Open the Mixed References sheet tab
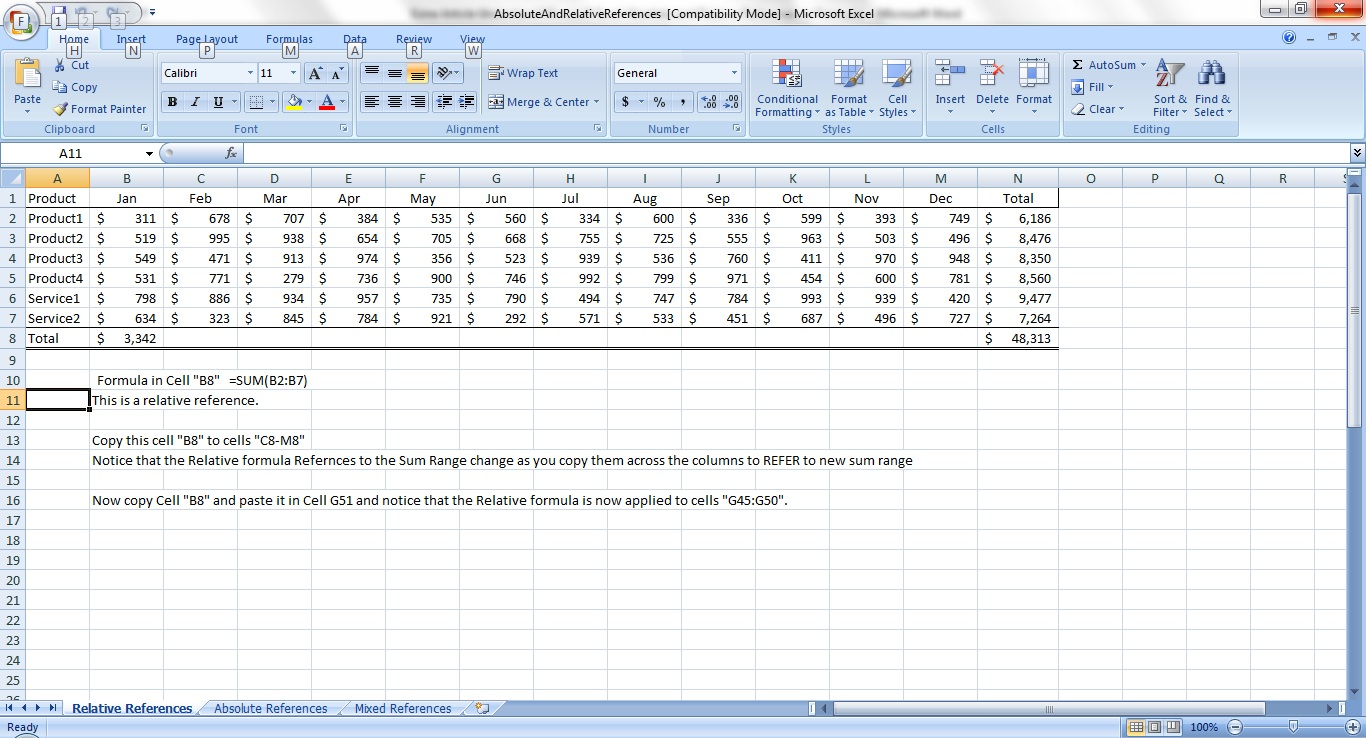The image size is (1366, 738). [x=403, y=708]
